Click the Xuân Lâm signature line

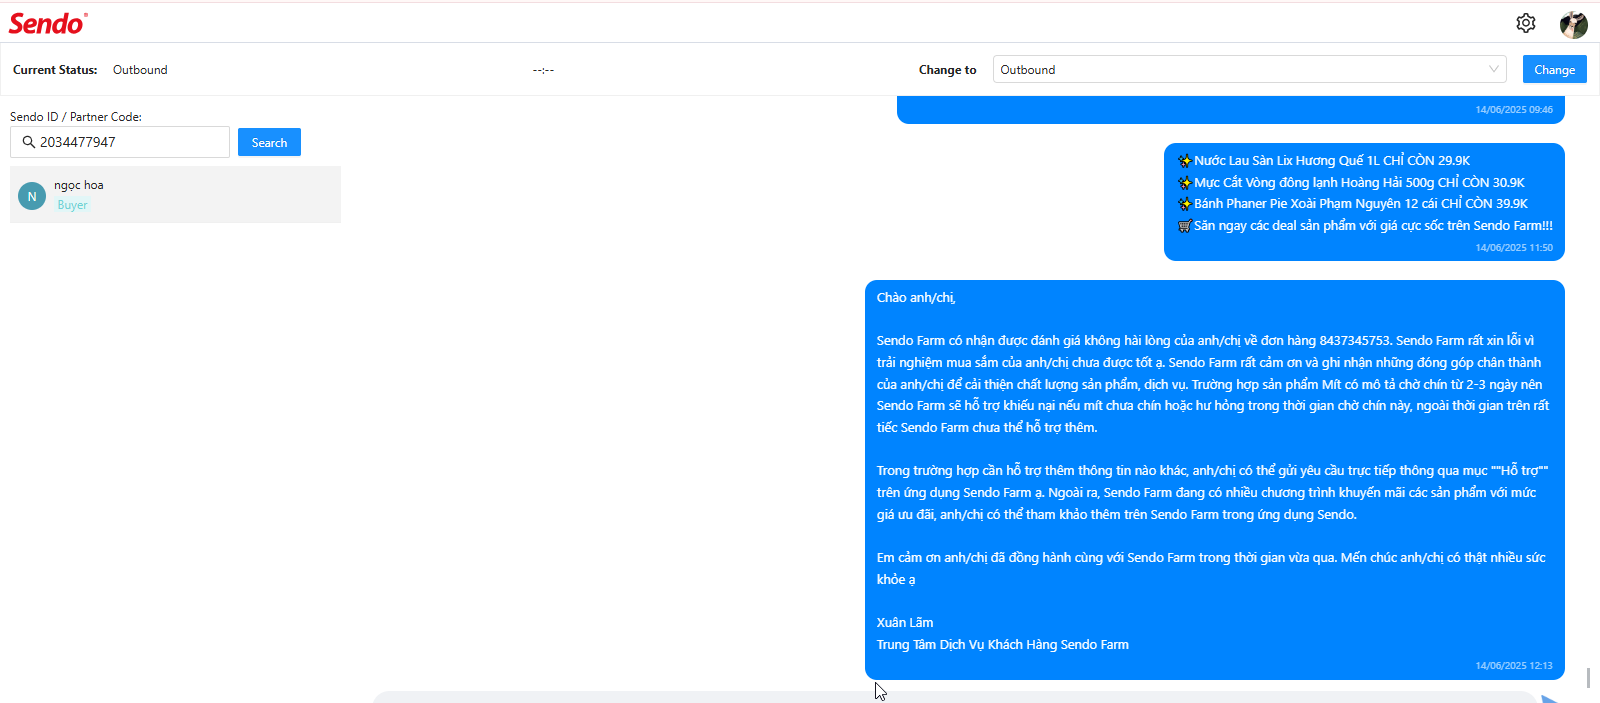coord(905,622)
